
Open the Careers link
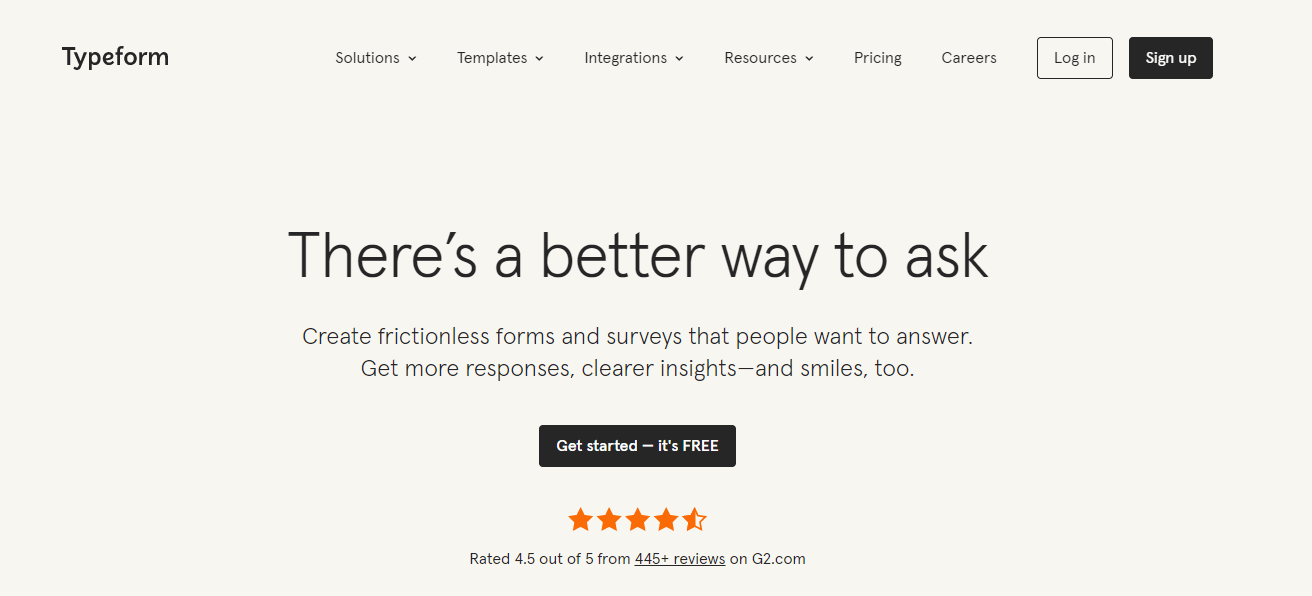tap(969, 58)
